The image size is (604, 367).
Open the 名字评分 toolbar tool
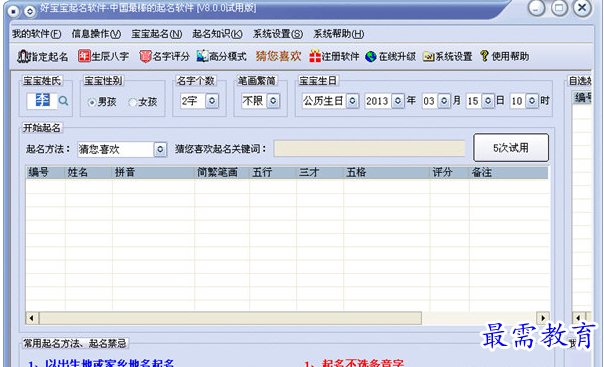pos(164,57)
